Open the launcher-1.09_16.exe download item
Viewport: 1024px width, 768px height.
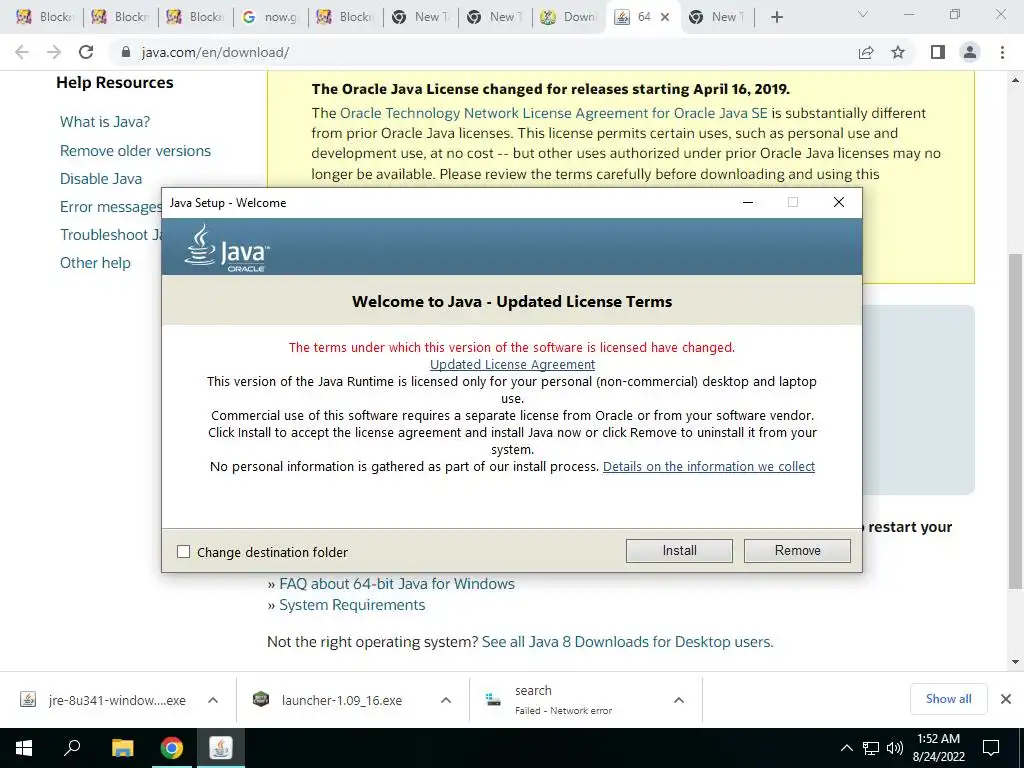328,700
